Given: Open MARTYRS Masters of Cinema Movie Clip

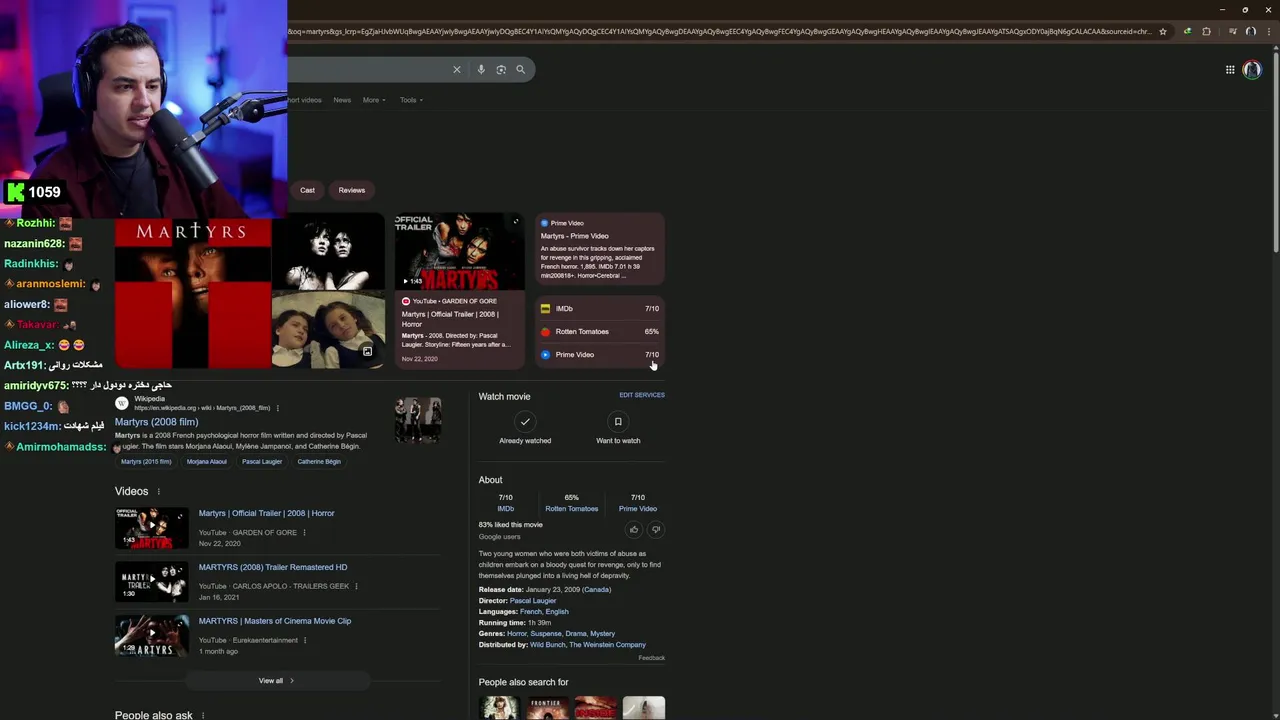Looking at the screenshot, I should (x=275, y=621).
